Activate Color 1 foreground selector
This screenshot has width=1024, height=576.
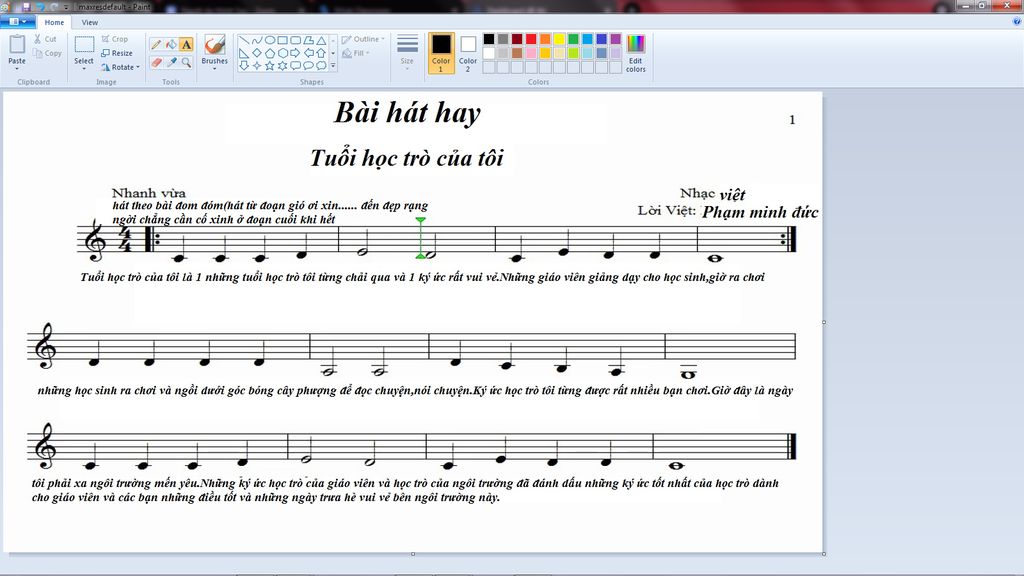click(441, 53)
